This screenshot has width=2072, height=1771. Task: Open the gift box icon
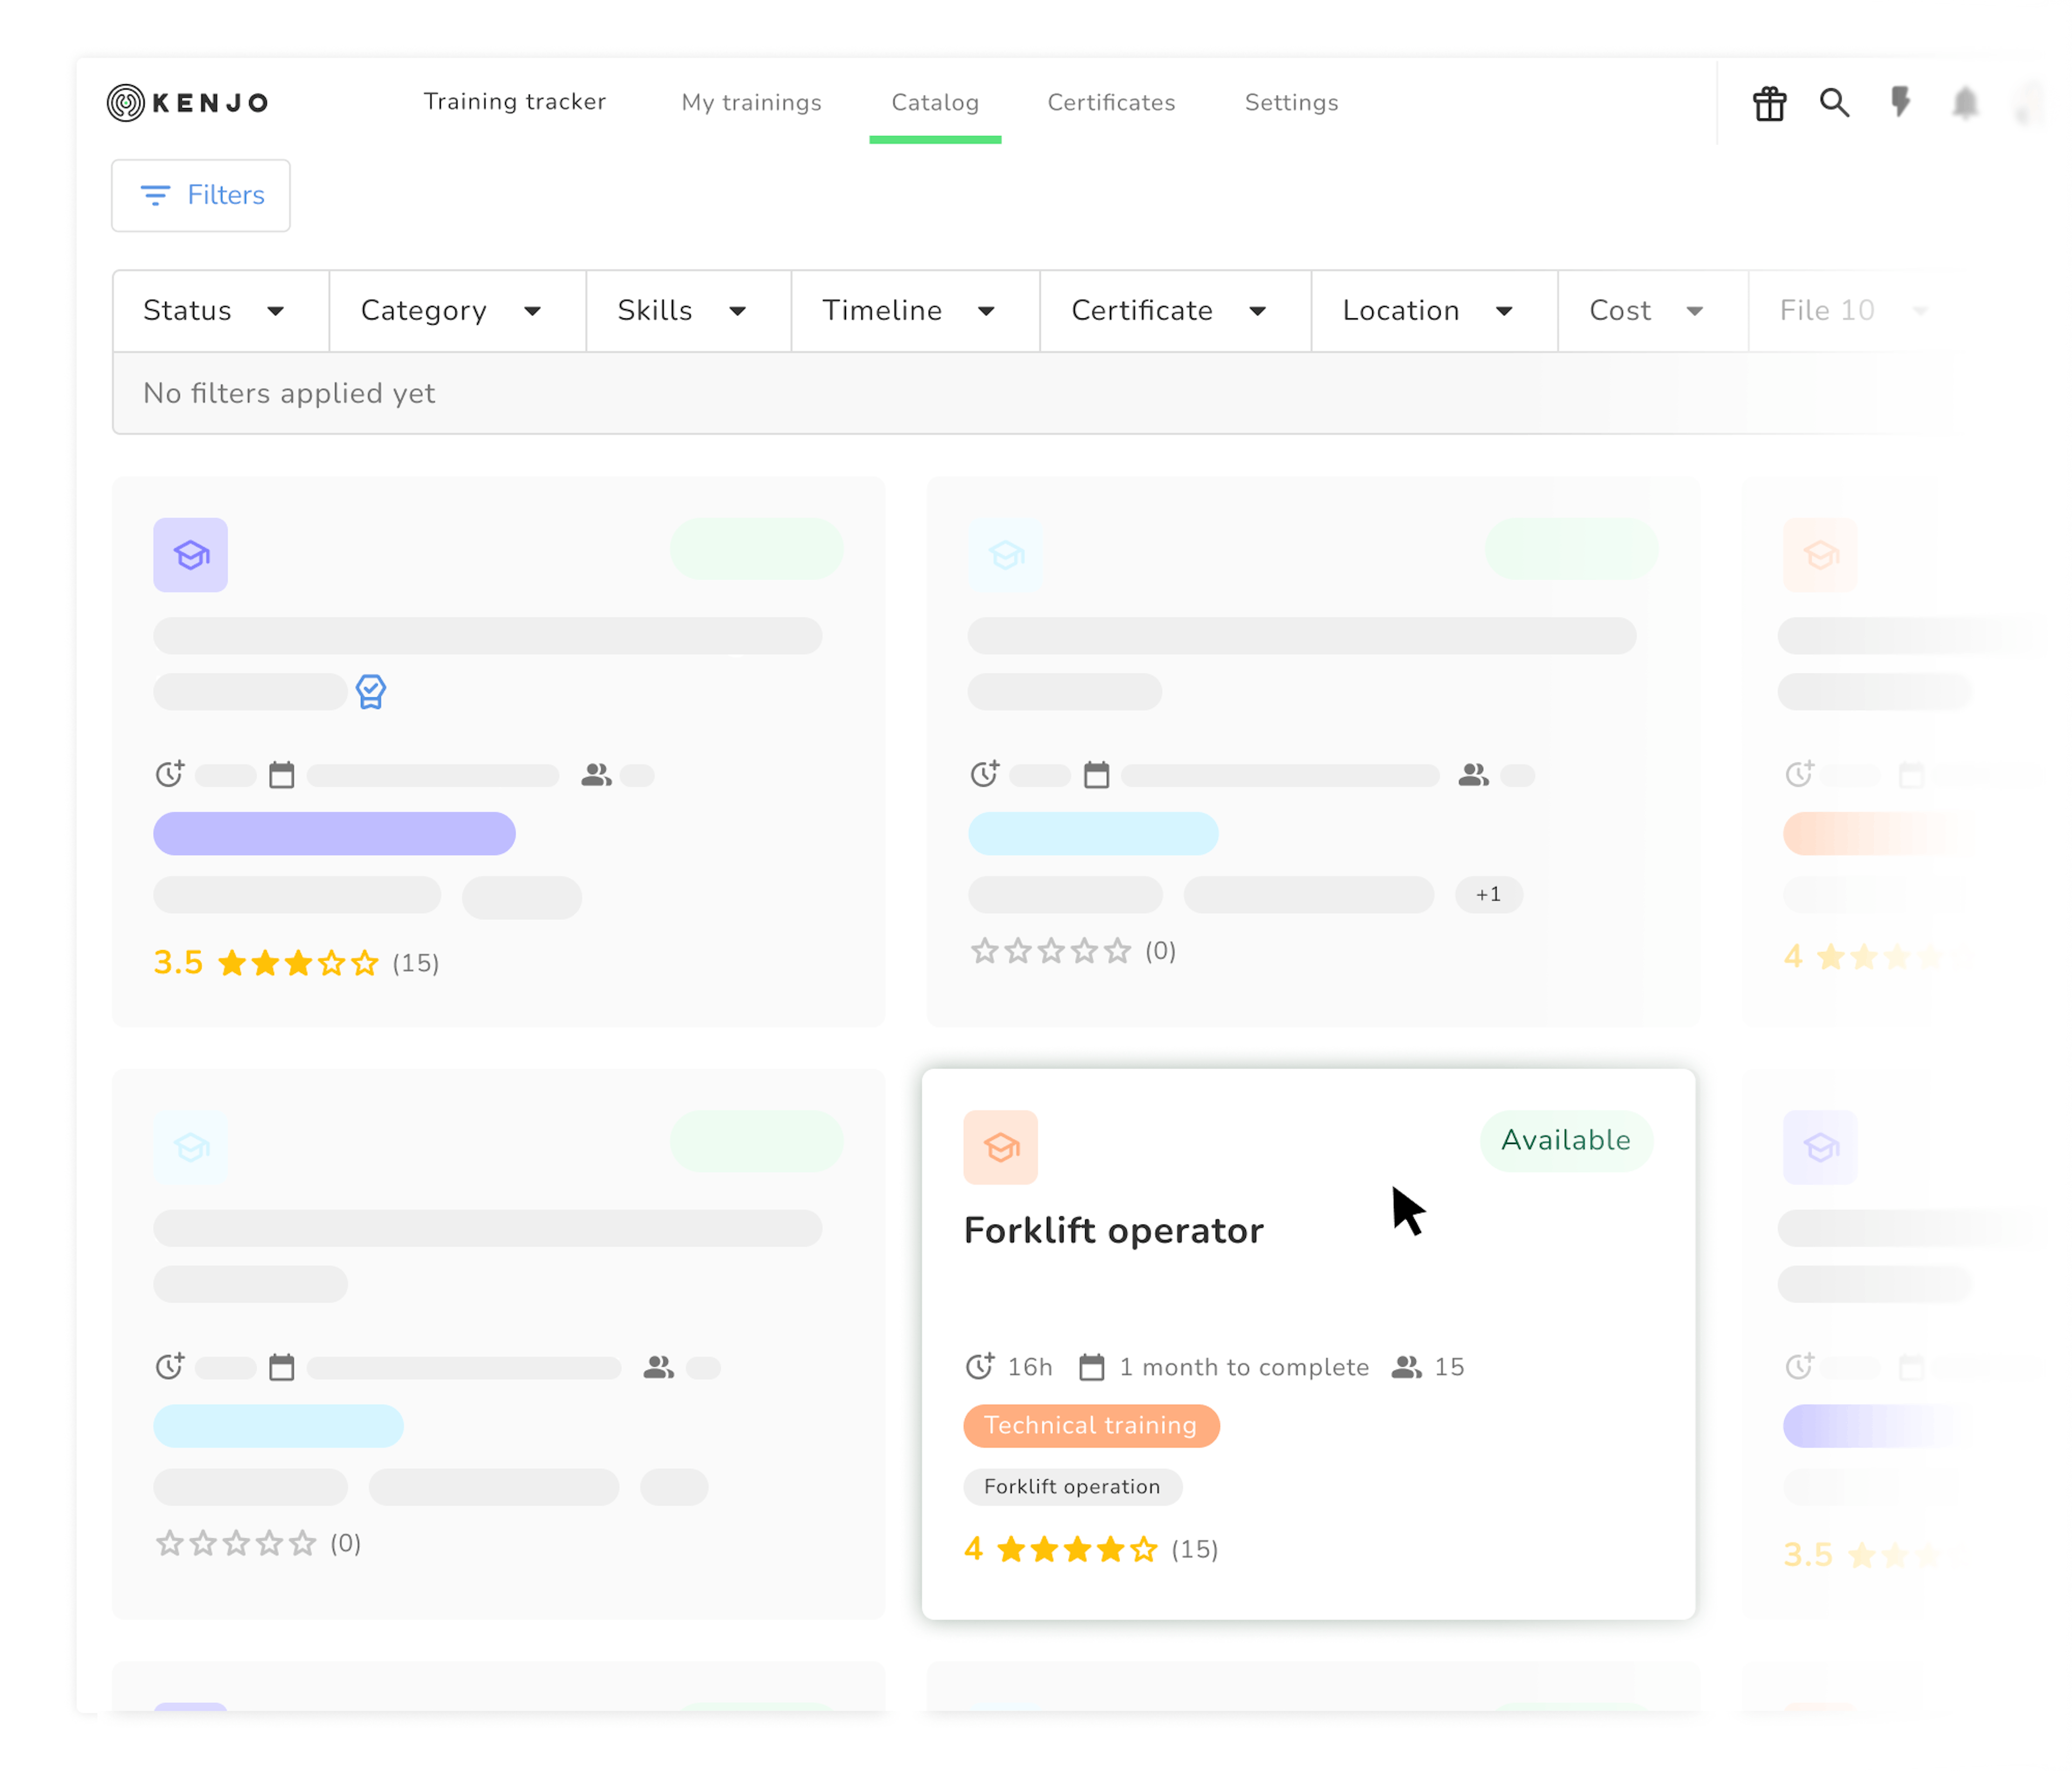[1769, 103]
